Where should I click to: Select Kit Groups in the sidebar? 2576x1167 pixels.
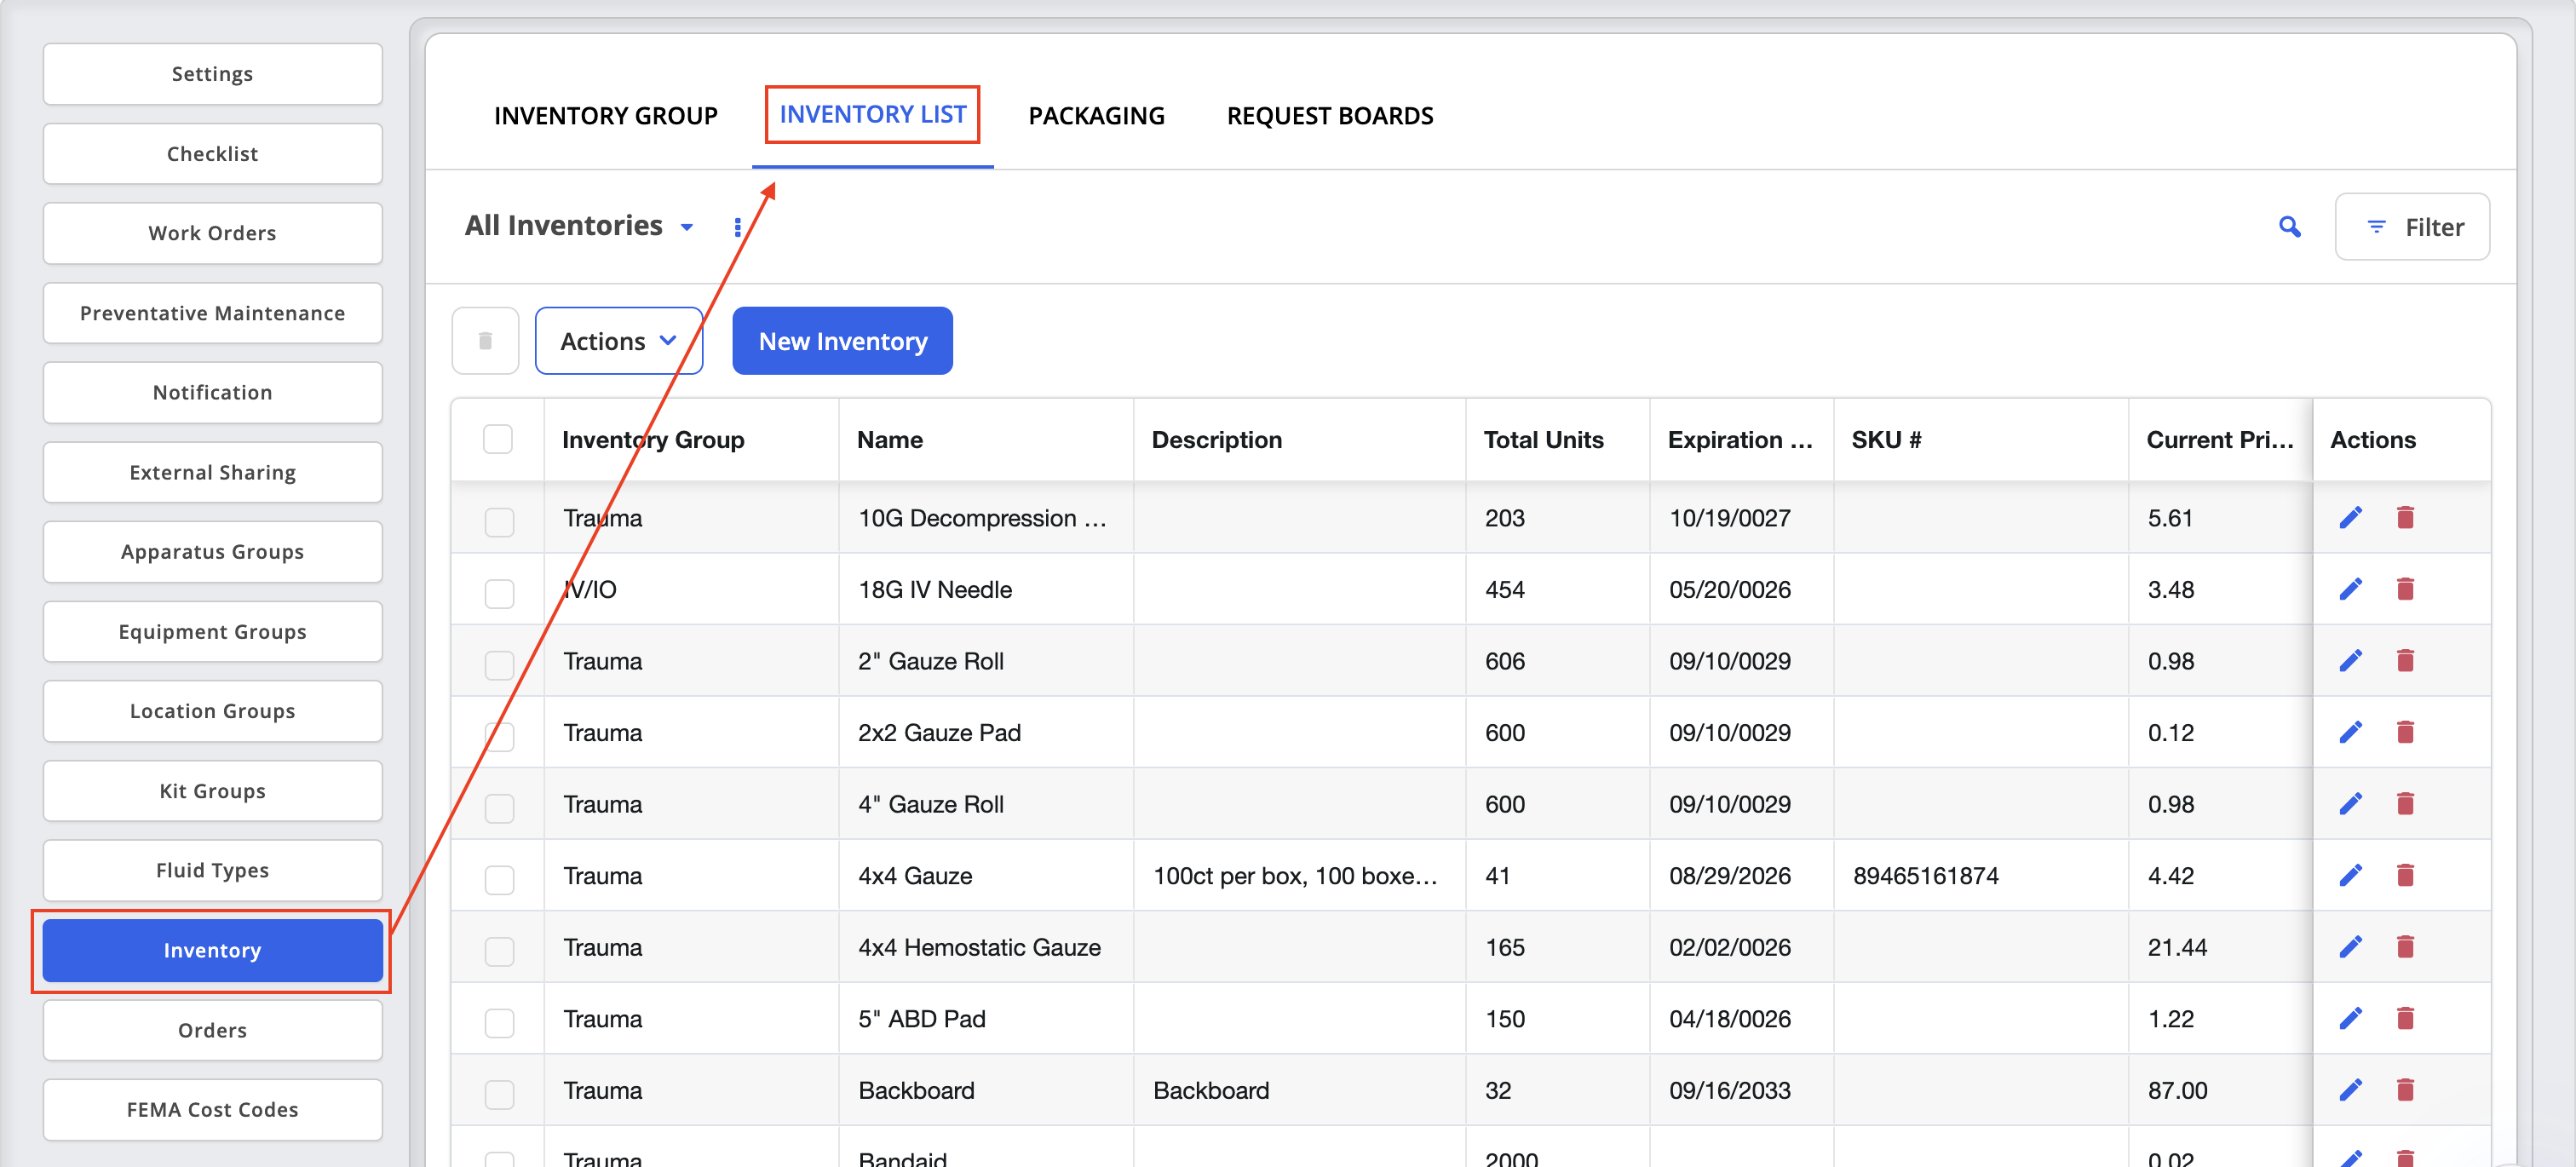tap(212, 791)
